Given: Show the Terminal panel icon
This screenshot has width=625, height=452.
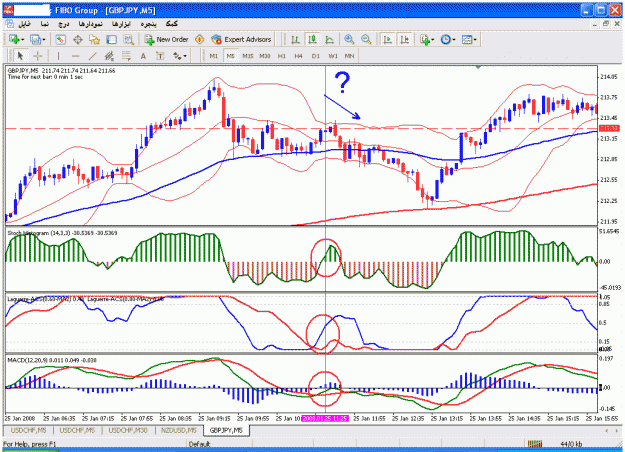Looking at the screenshot, I should (x=112, y=39).
